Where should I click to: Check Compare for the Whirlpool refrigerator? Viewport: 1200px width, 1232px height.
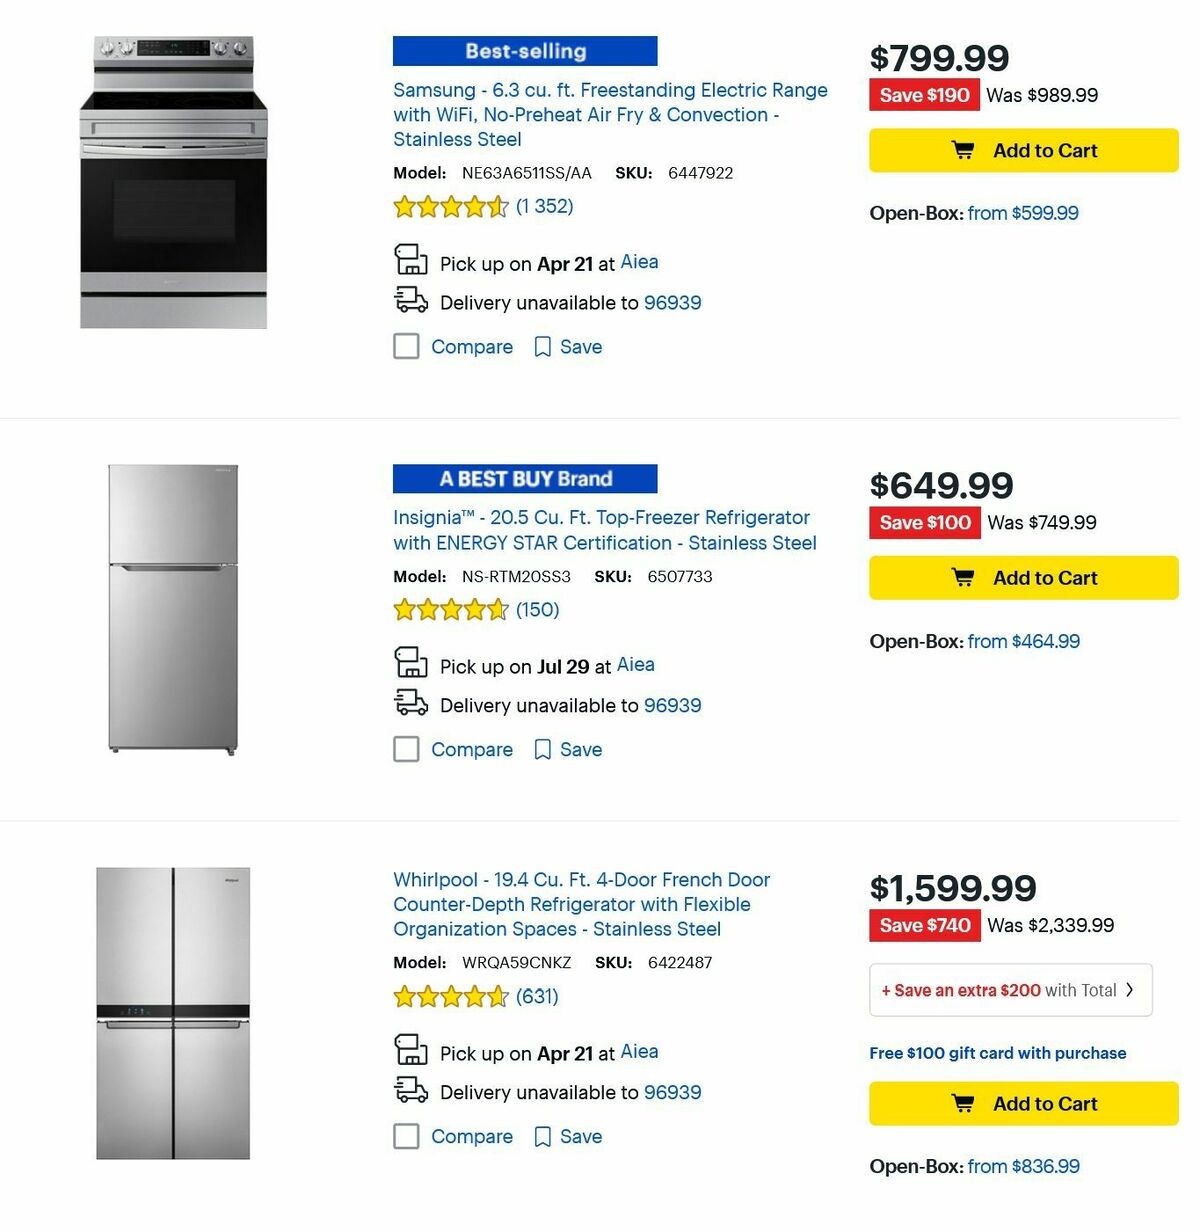(x=406, y=1136)
